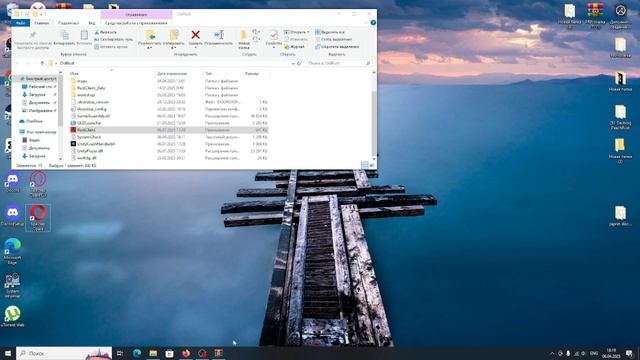Click Журнал (History) in the Open group
The height and width of the screenshot is (360, 640).
[294, 47]
